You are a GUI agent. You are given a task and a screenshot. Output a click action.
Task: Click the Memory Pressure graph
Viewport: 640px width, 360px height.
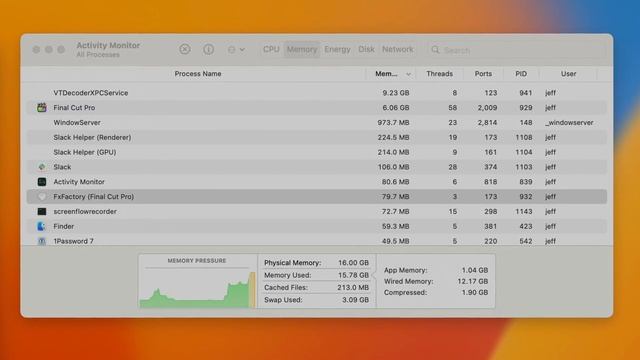[198, 288]
